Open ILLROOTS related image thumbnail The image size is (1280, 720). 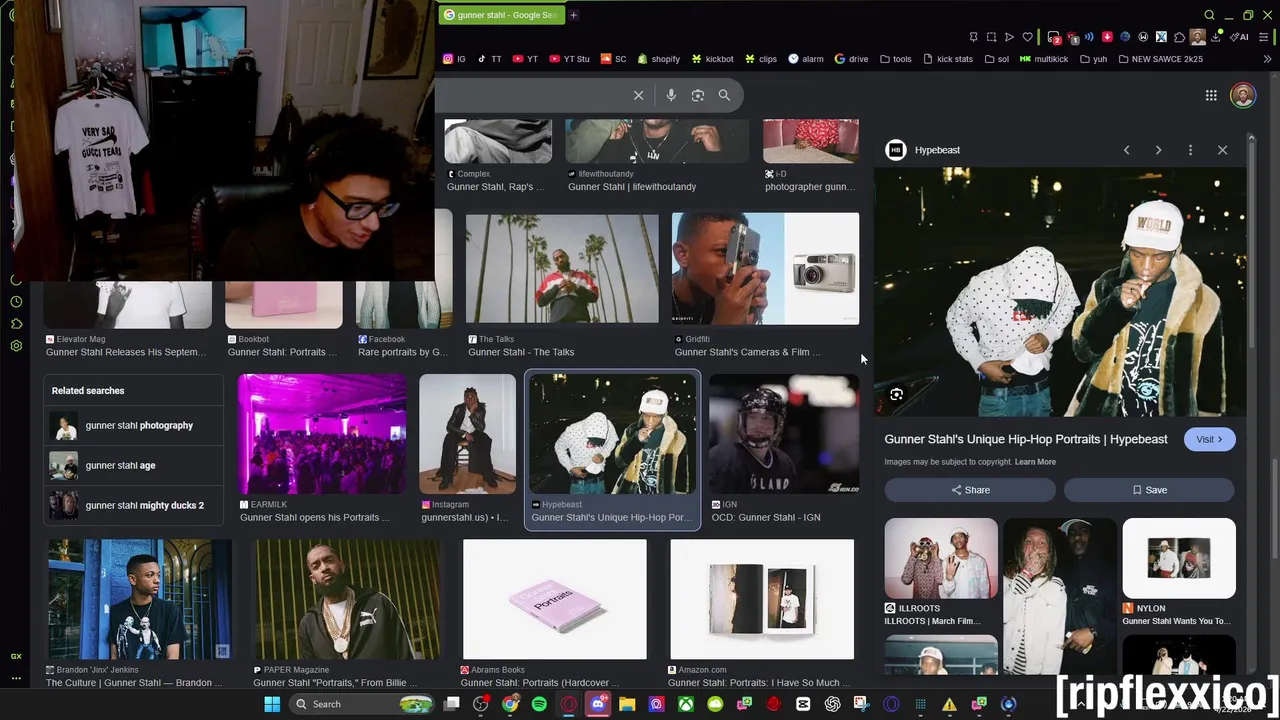(x=941, y=558)
